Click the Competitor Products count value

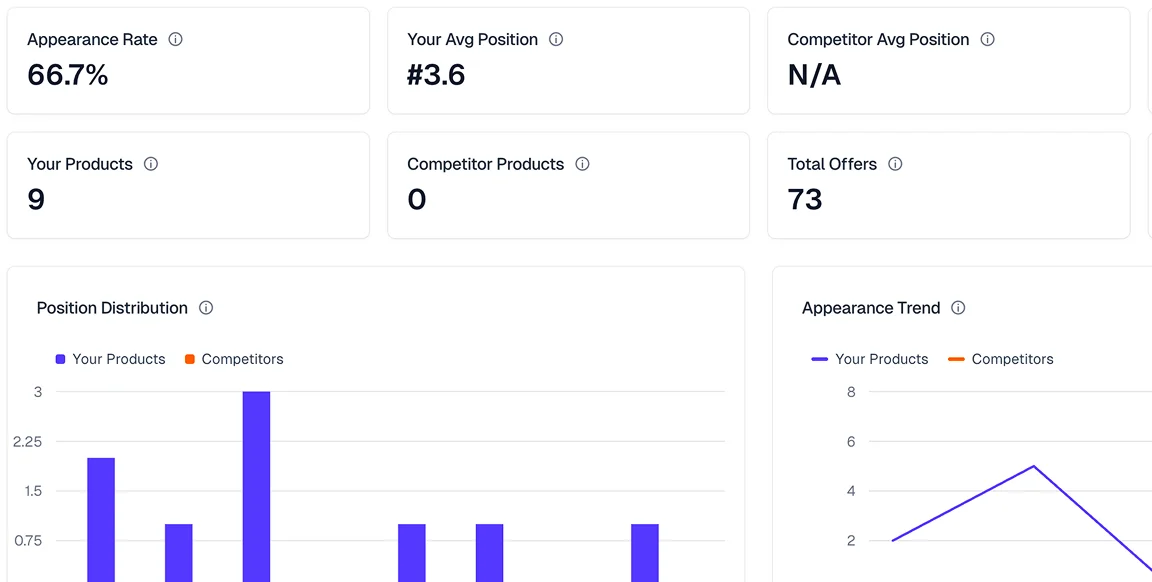tap(415, 199)
